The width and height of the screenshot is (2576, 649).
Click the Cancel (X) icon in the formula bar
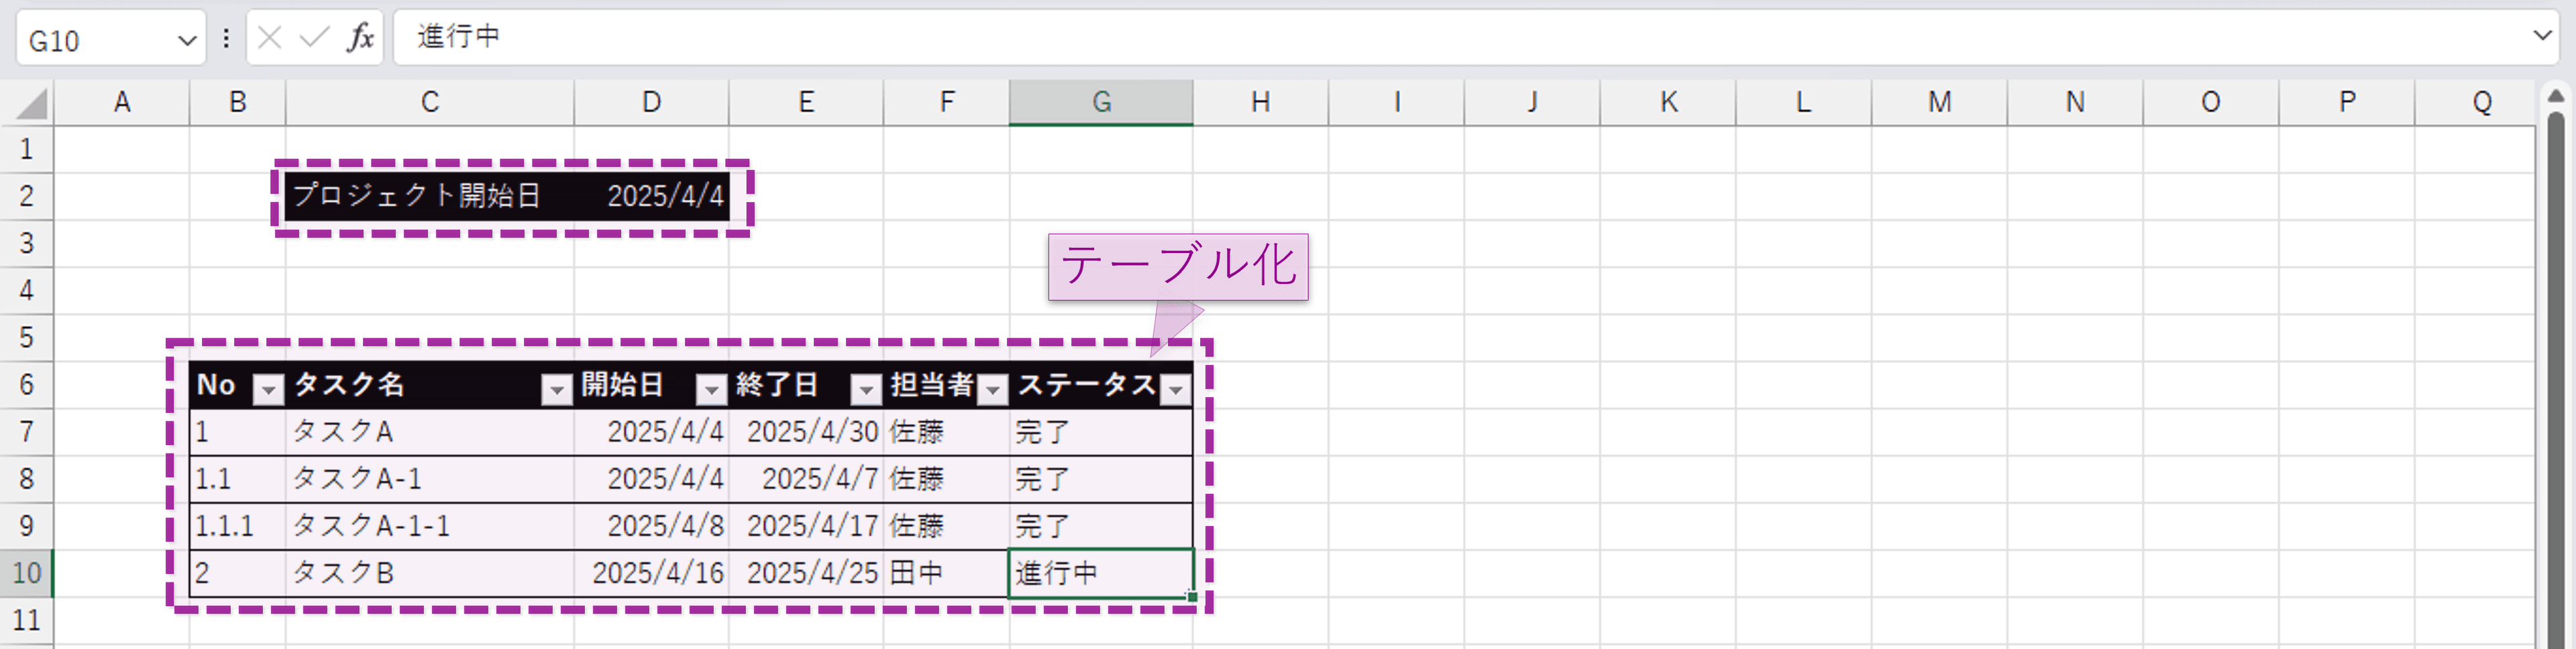tap(268, 37)
